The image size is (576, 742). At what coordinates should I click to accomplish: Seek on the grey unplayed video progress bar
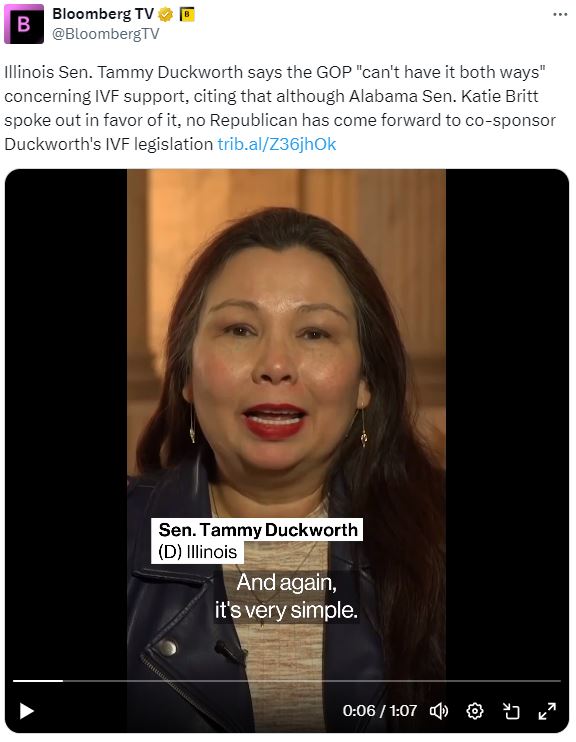point(311,680)
